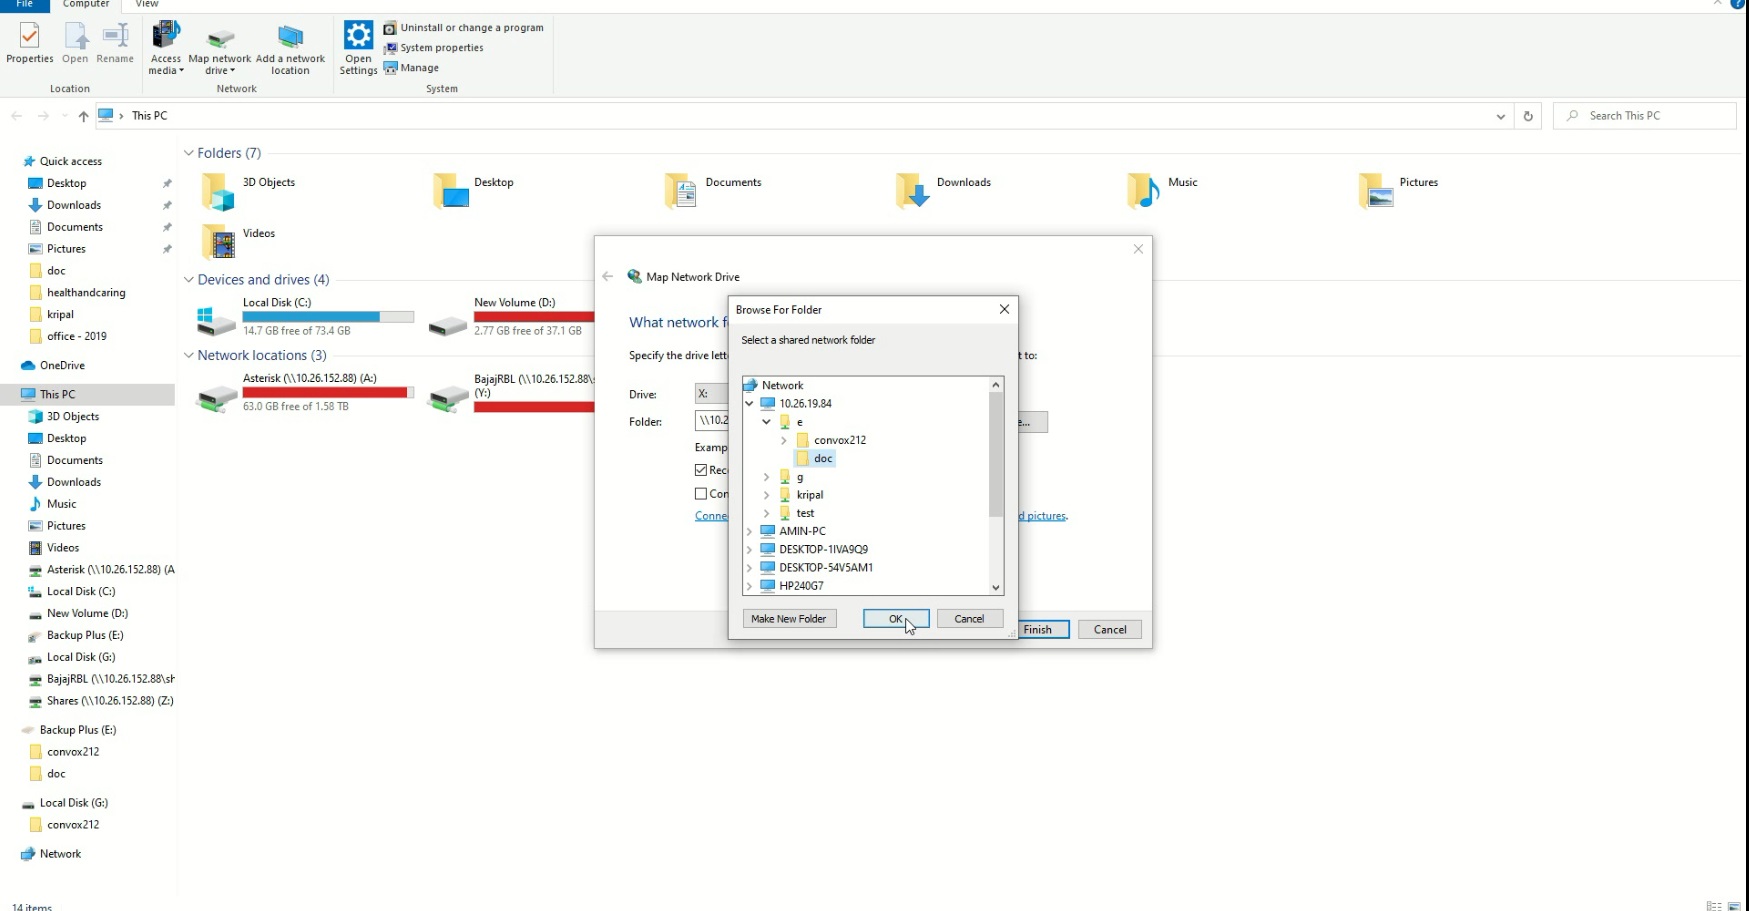Click the Make New Folder button
1749x911 pixels.
pyautogui.click(x=788, y=618)
